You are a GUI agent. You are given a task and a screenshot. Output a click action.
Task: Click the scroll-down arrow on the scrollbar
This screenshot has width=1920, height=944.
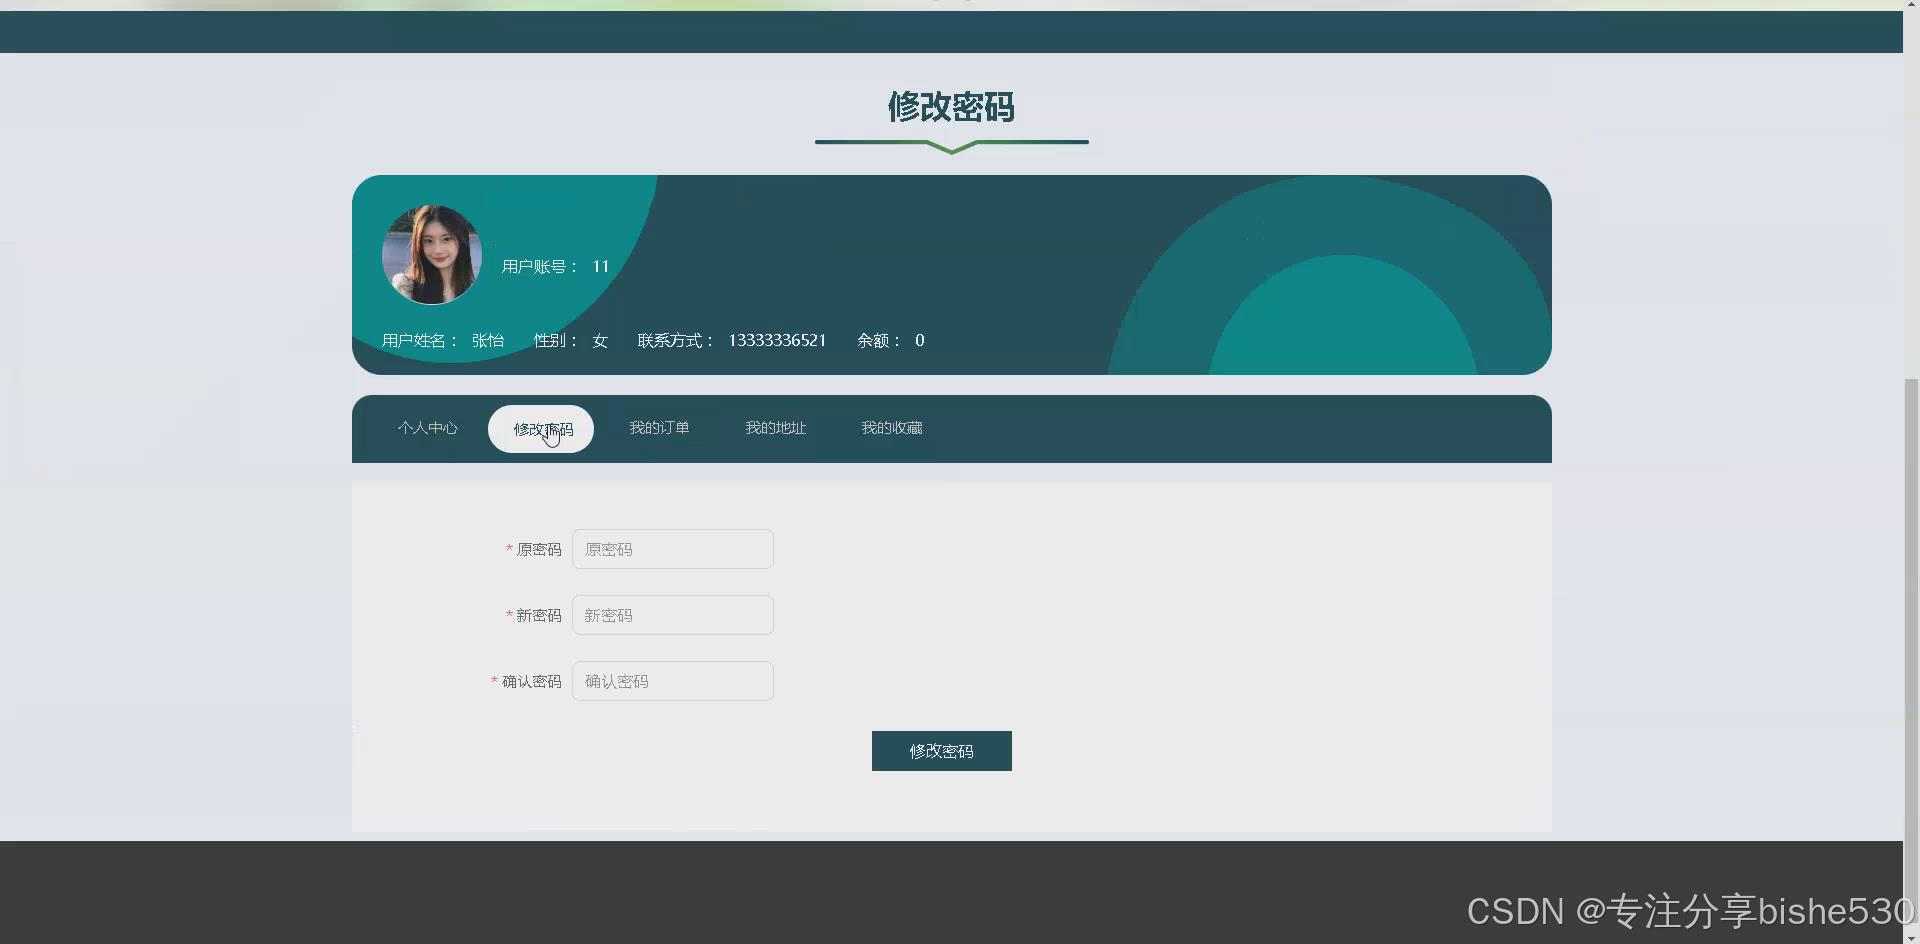point(1910,938)
